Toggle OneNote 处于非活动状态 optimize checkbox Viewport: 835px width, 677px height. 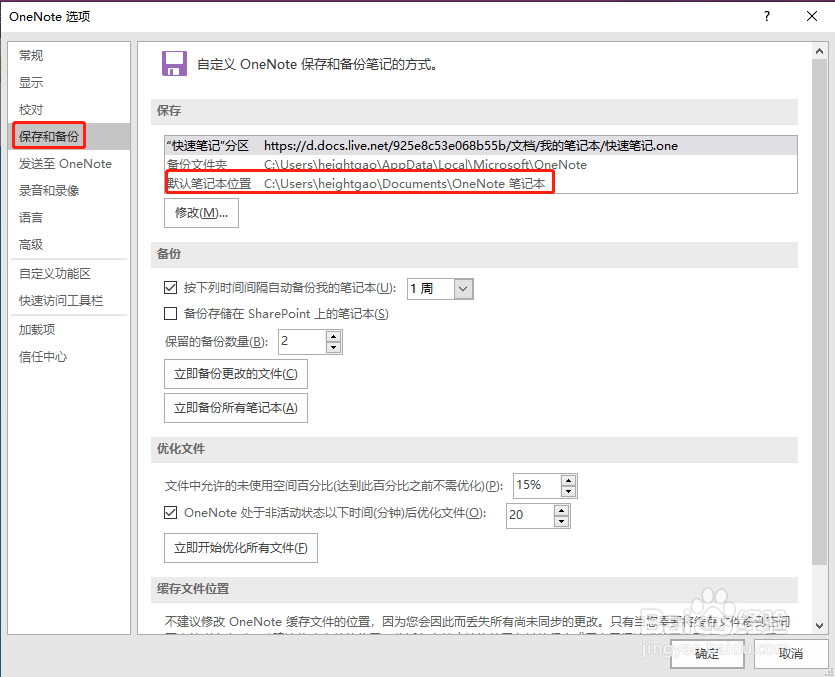point(170,513)
